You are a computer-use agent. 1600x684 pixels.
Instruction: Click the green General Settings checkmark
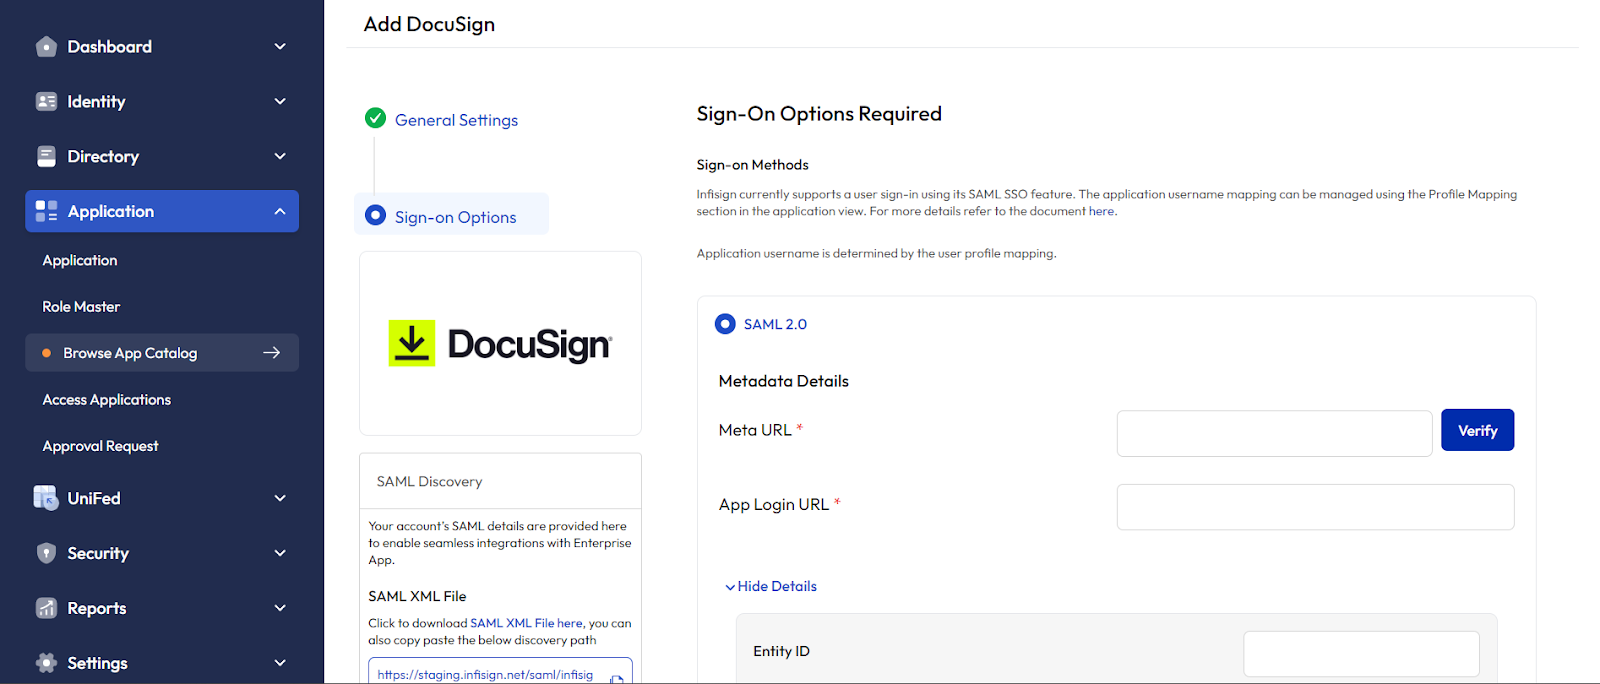click(376, 118)
